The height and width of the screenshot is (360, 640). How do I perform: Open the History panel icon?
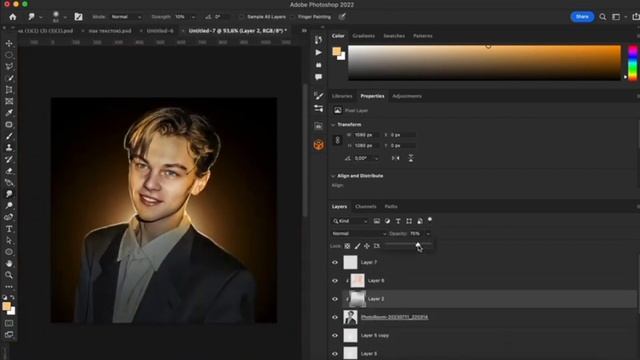pos(319,40)
